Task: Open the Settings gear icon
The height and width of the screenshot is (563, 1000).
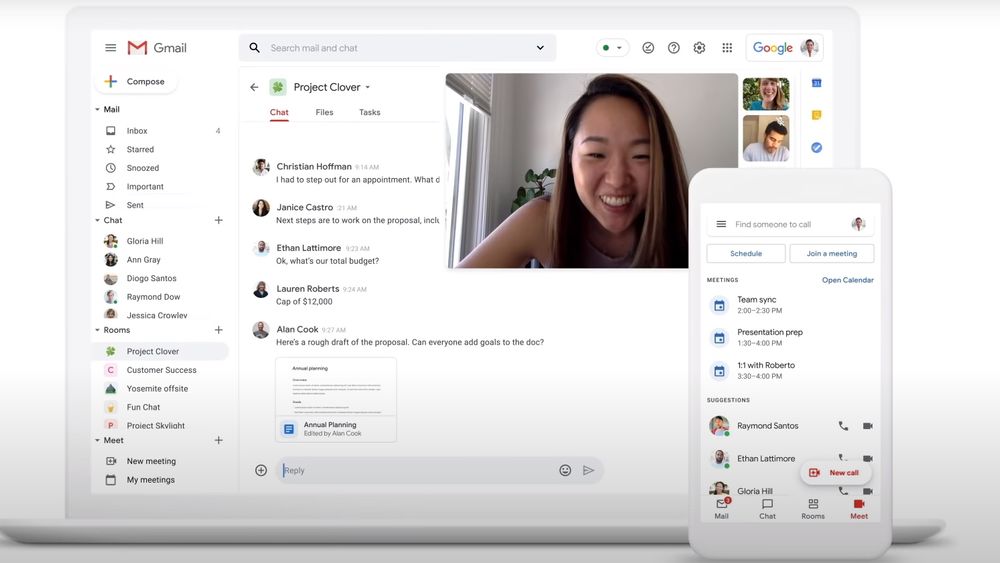Action: tap(700, 48)
